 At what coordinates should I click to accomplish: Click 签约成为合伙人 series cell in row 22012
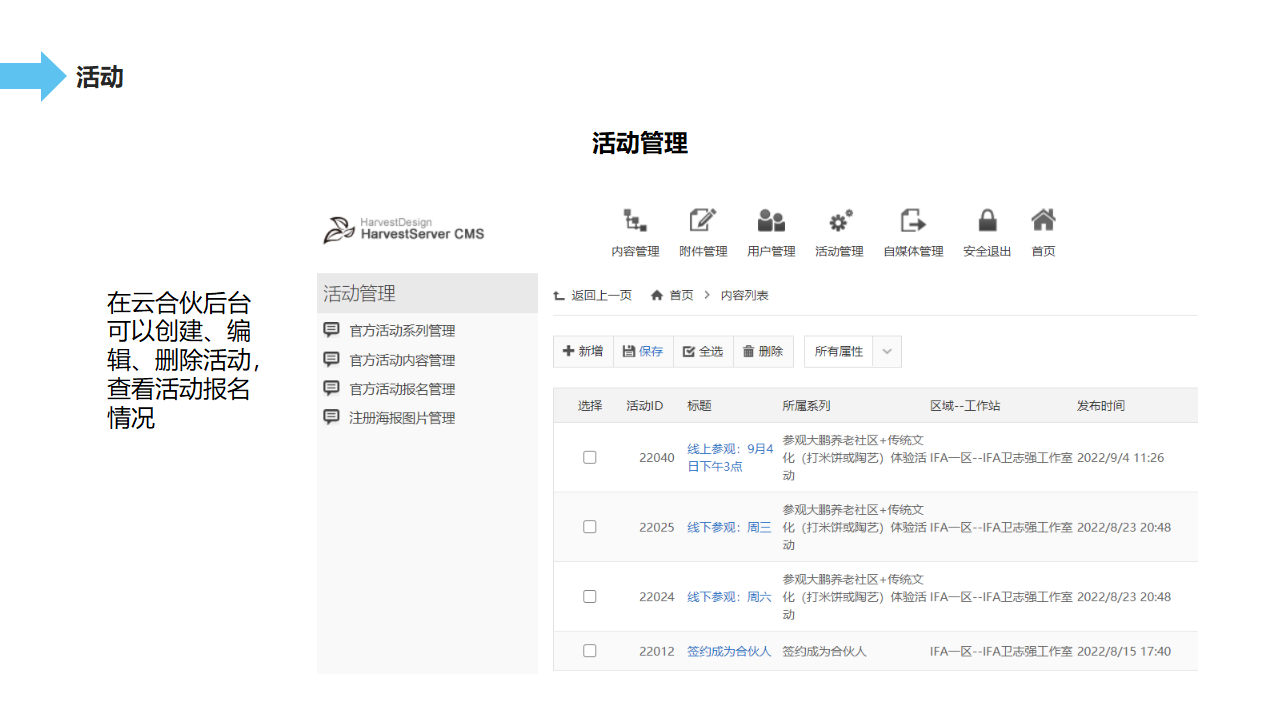point(824,651)
